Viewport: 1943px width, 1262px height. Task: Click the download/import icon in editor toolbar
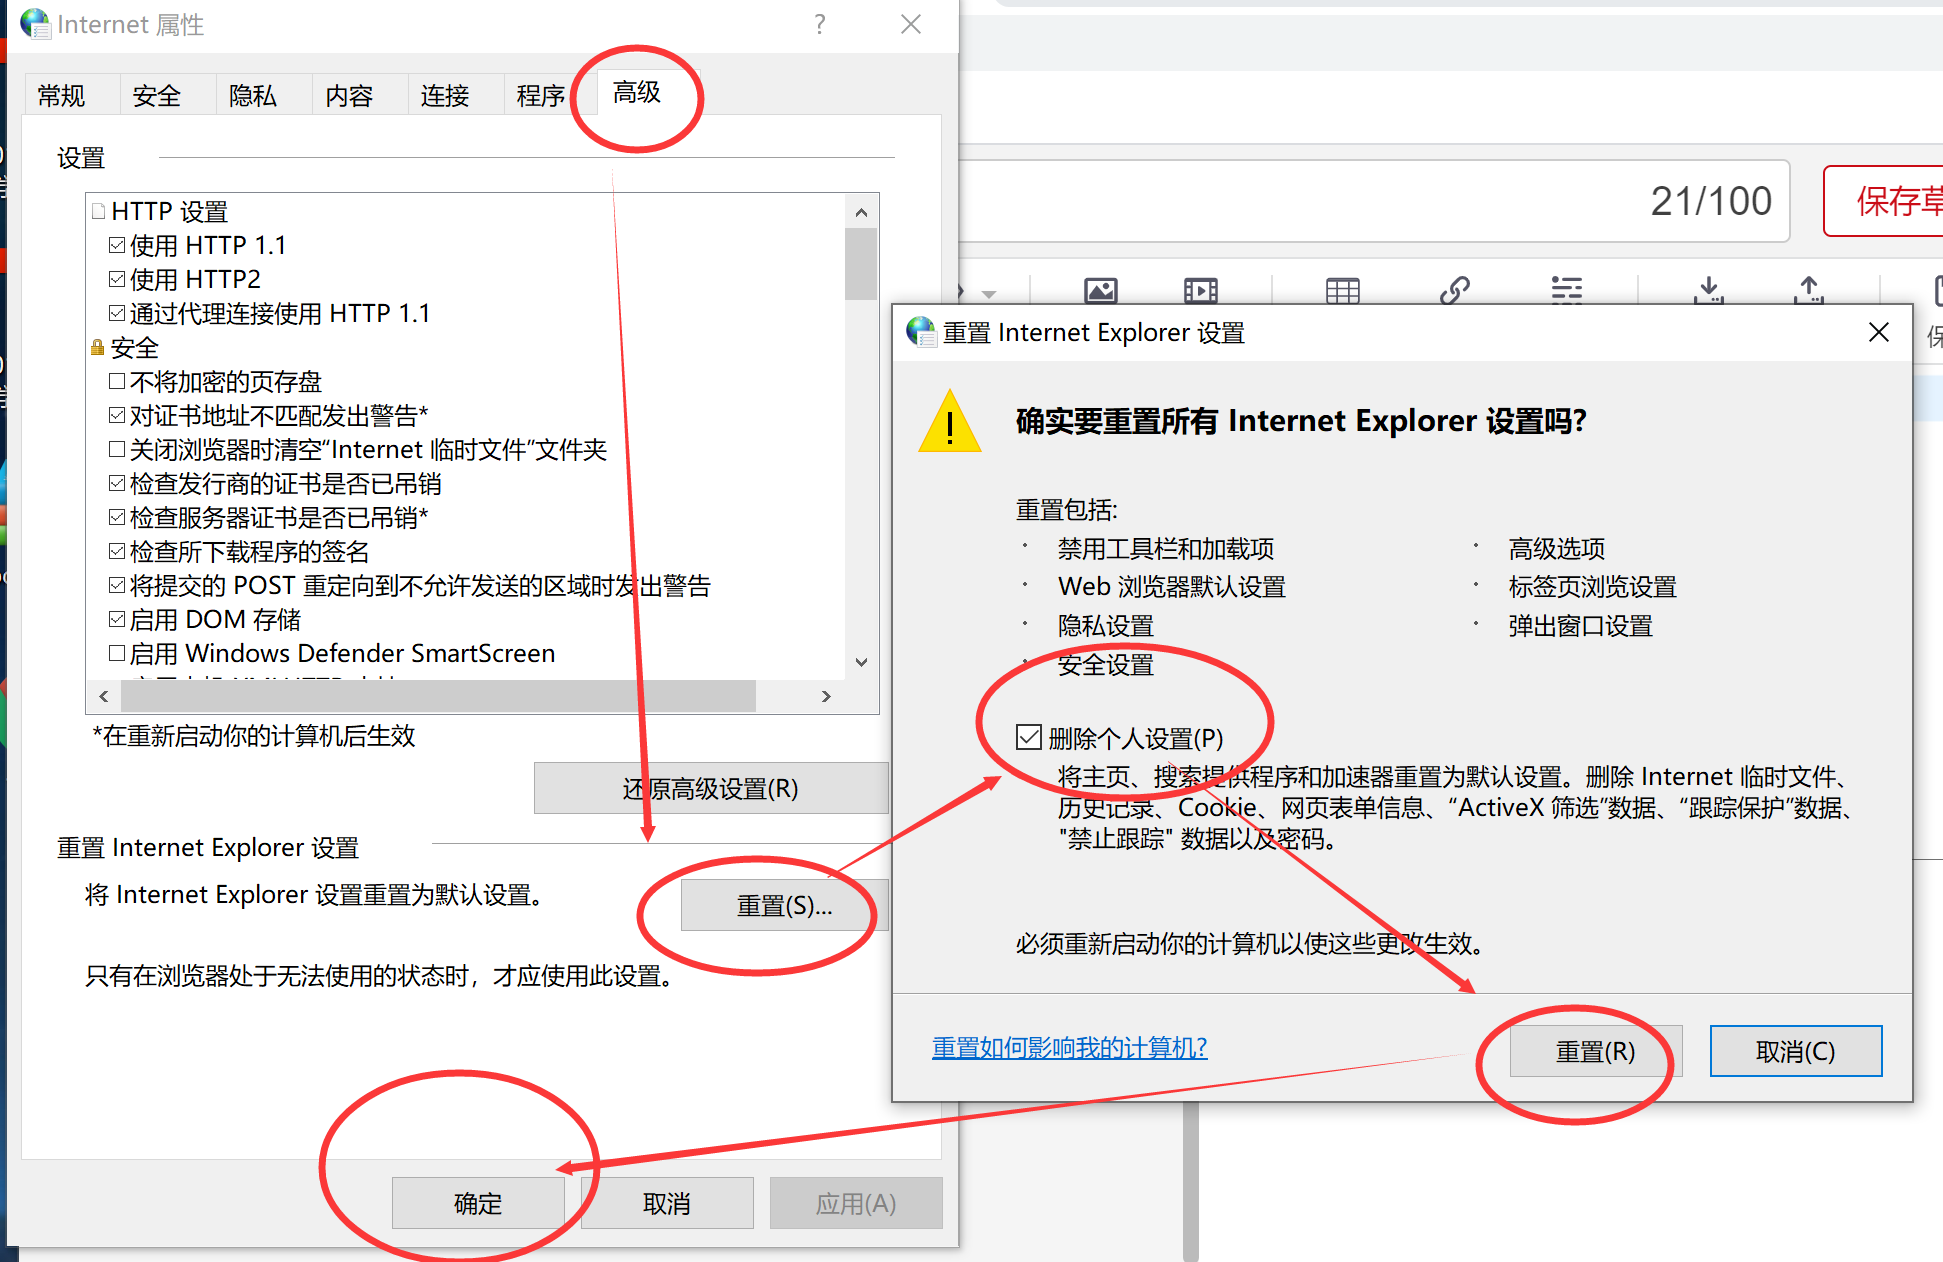point(1708,291)
